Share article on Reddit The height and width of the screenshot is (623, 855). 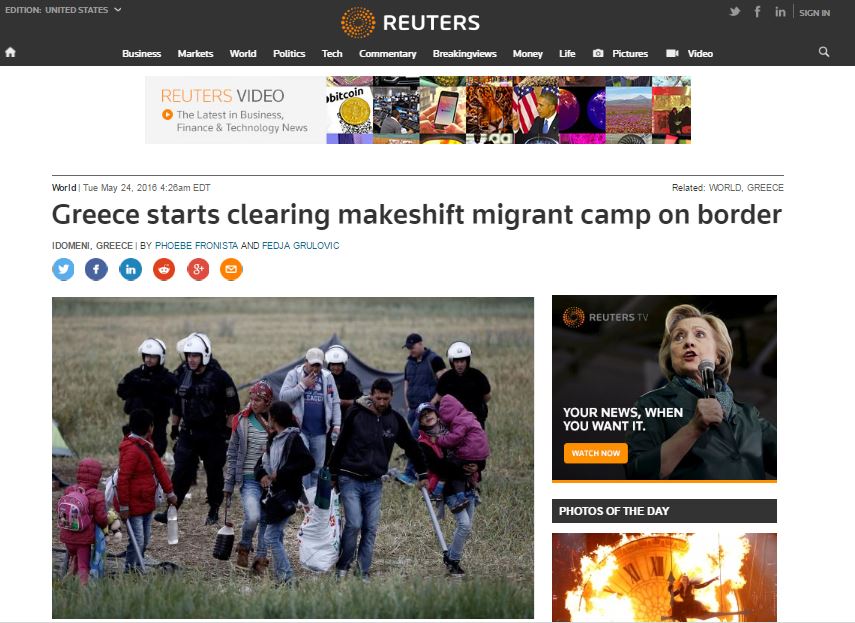[x=164, y=269]
